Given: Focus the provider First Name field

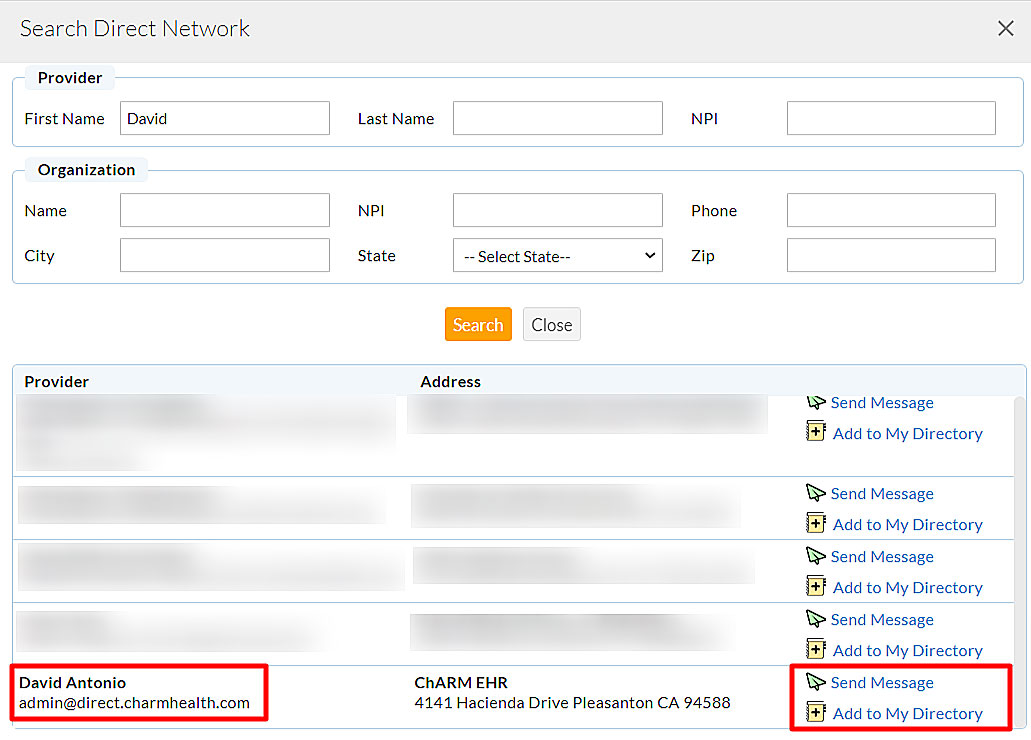Looking at the screenshot, I should point(224,118).
